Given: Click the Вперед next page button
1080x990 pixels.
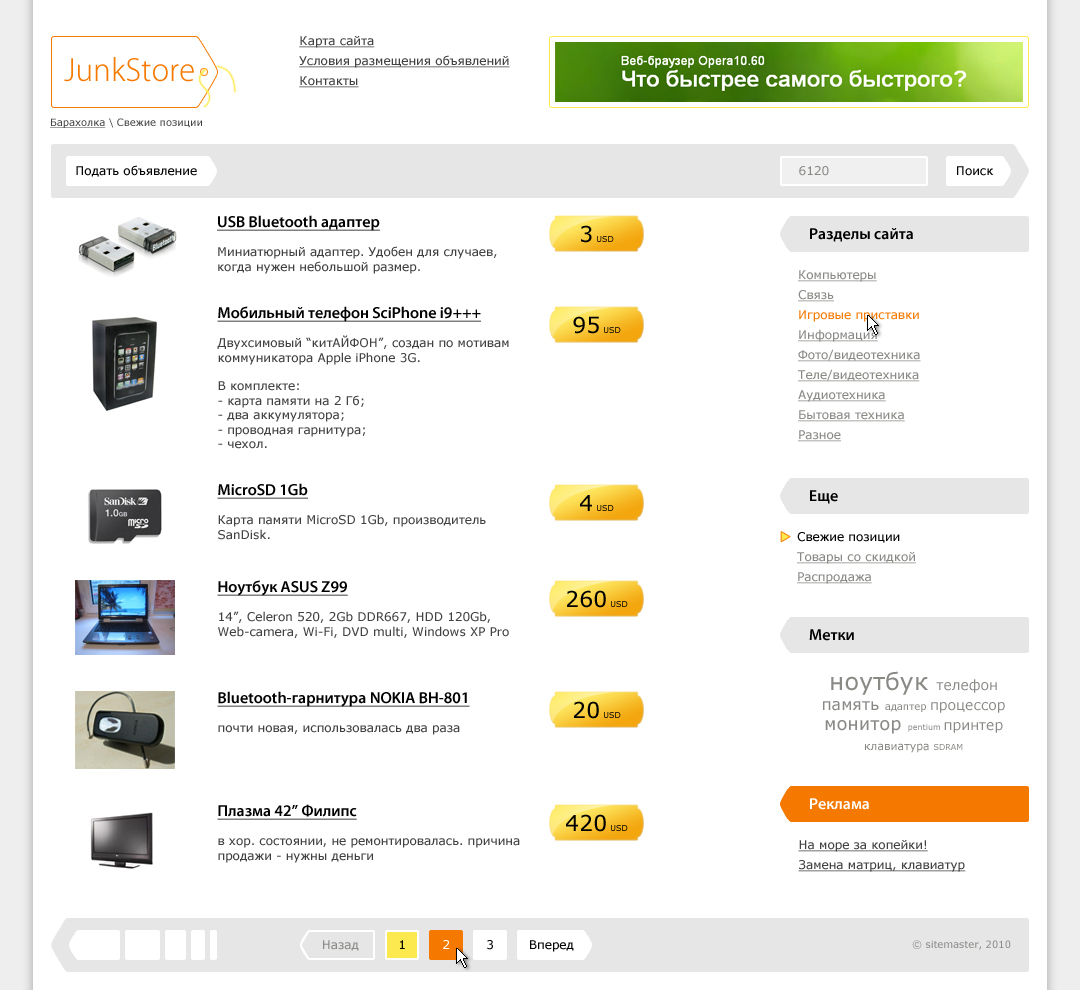Looking at the screenshot, I should (x=554, y=945).
